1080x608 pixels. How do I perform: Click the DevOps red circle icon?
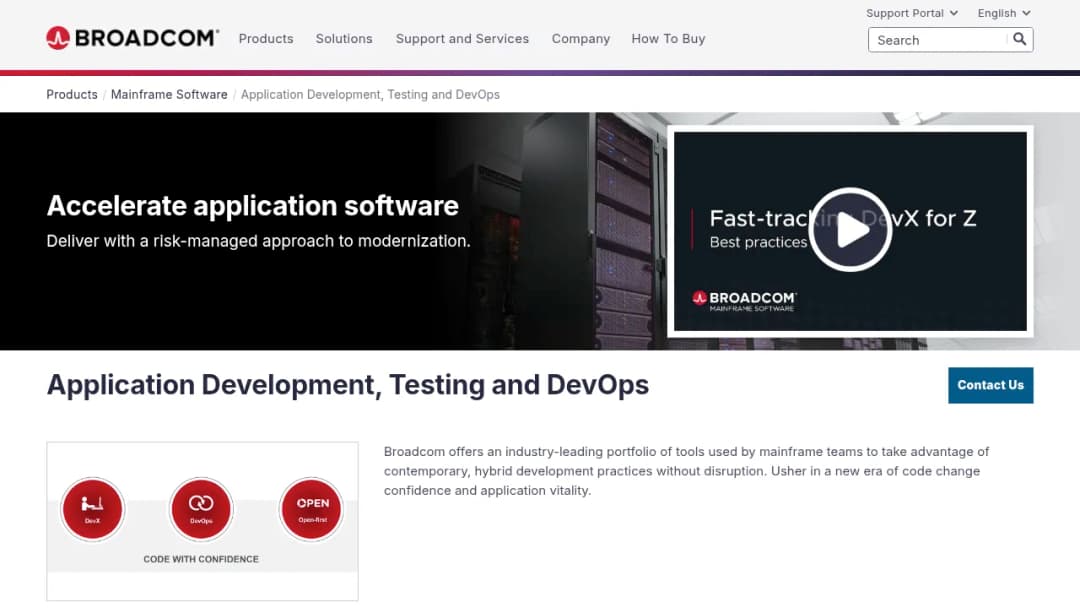pyautogui.click(x=201, y=510)
